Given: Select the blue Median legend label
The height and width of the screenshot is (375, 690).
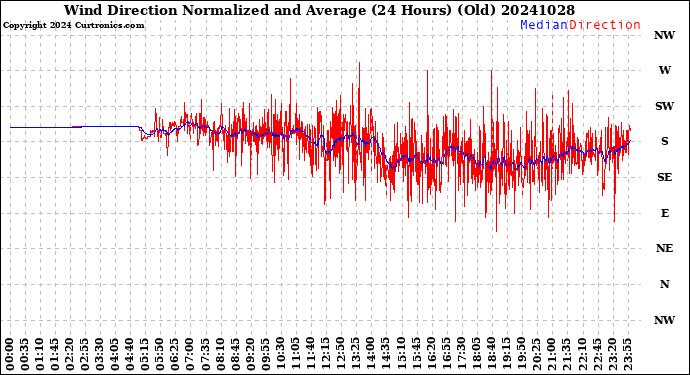Looking at the screenshot, I should [544, 25].
